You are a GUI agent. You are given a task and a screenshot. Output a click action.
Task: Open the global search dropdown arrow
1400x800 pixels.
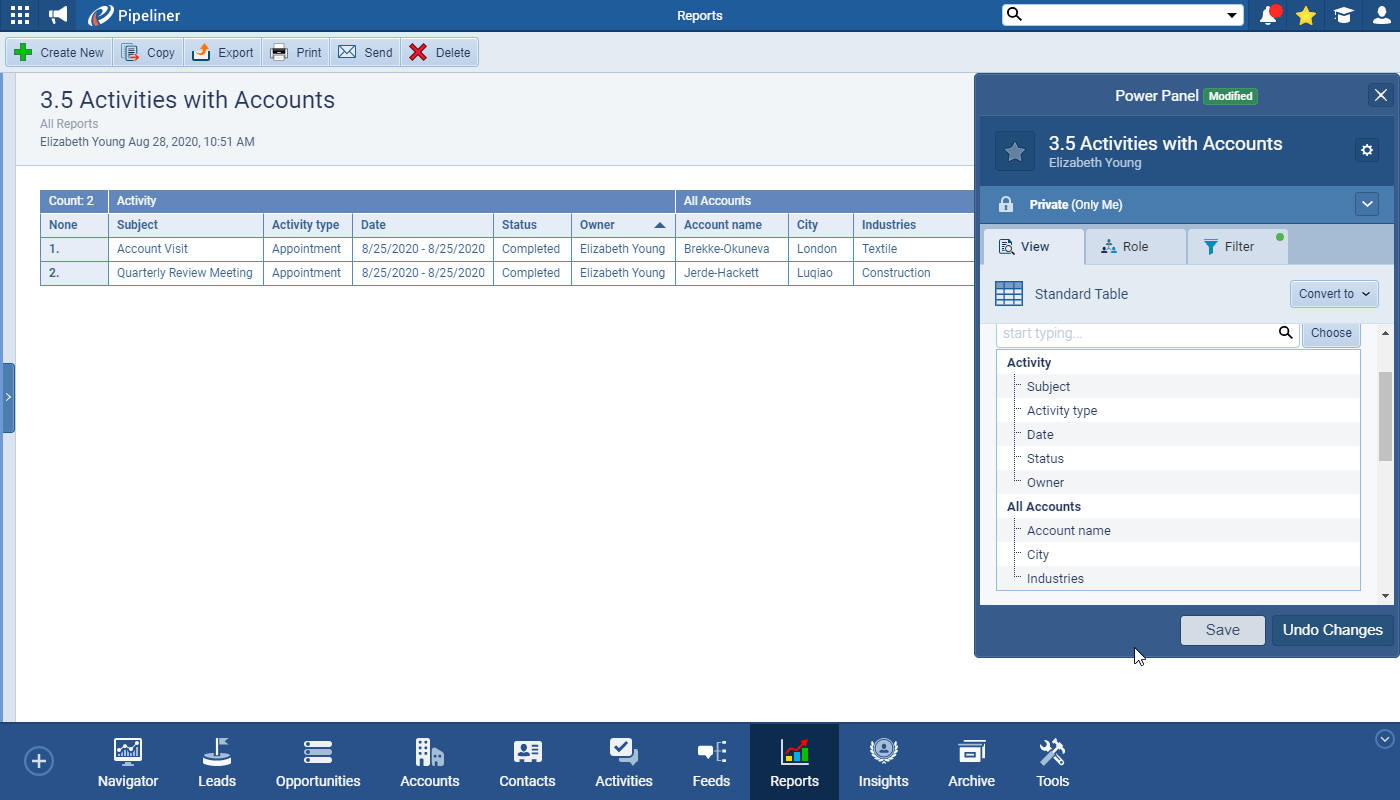(x=1232, y=15)
